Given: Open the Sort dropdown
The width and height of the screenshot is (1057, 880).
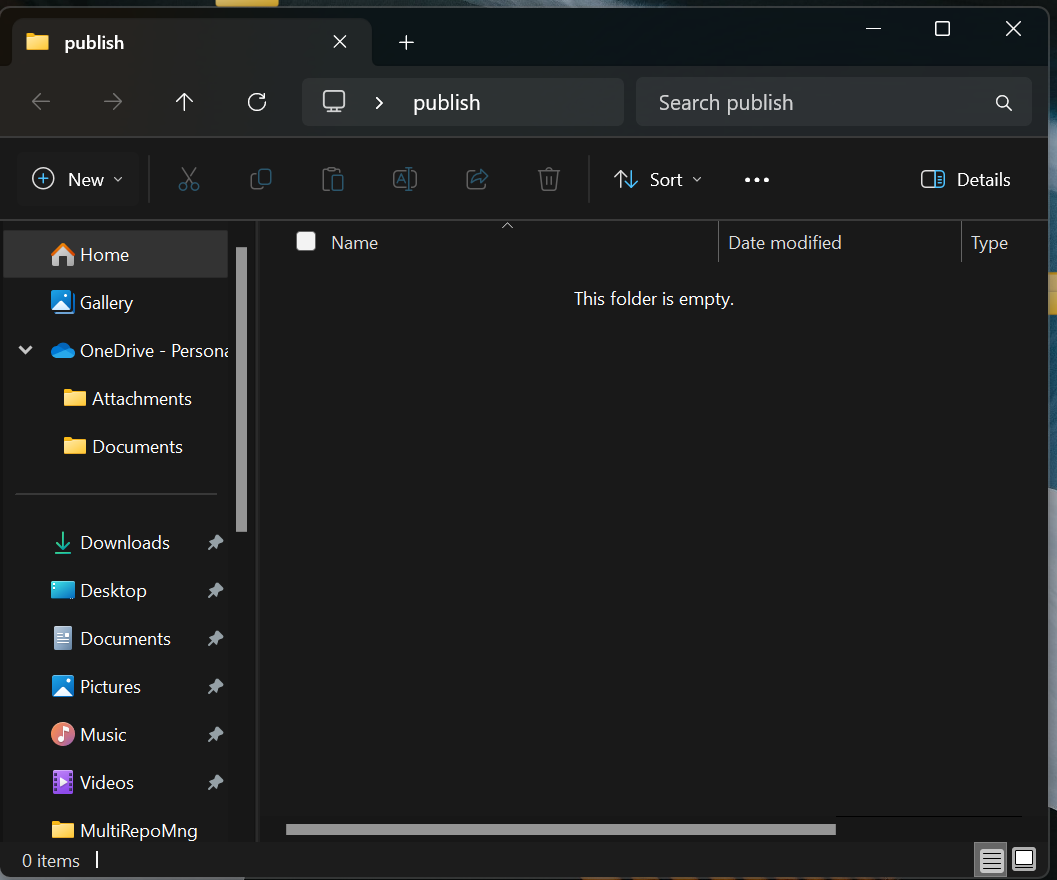Looking at the screenshot, I should click(657, 179).
